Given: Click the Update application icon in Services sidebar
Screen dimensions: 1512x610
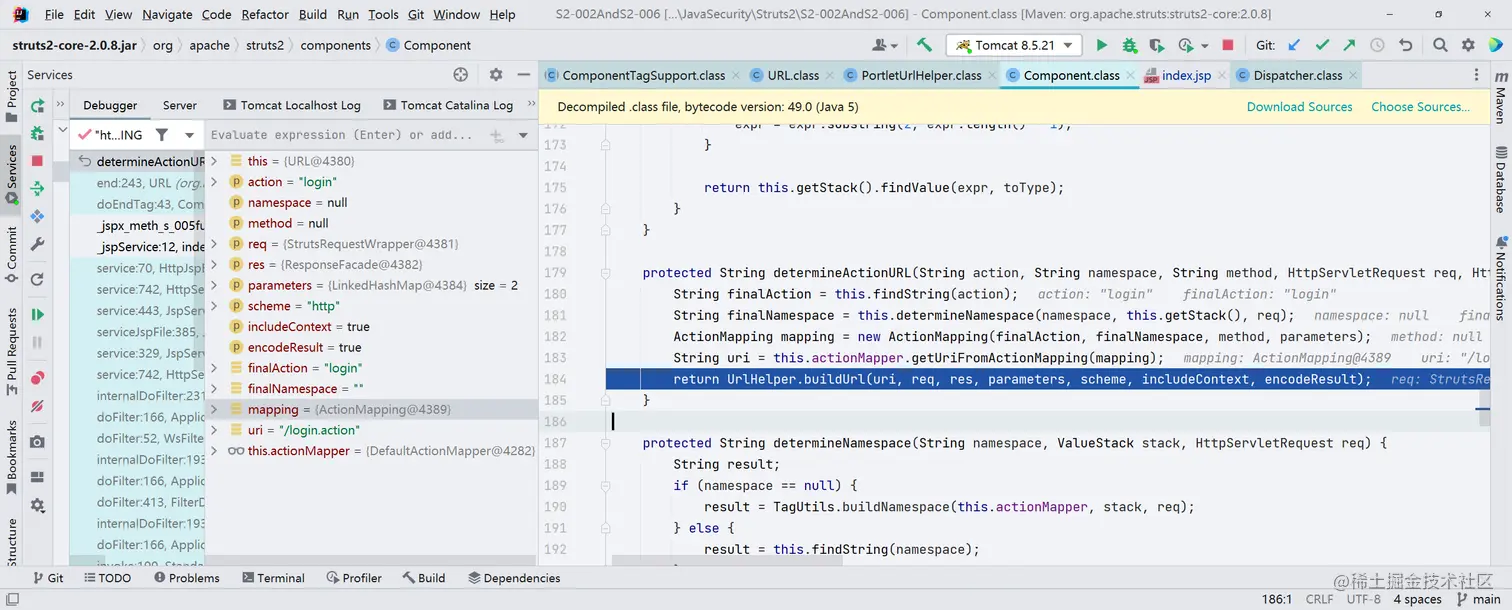Looking at the screenshot, I should pos(38,216).
